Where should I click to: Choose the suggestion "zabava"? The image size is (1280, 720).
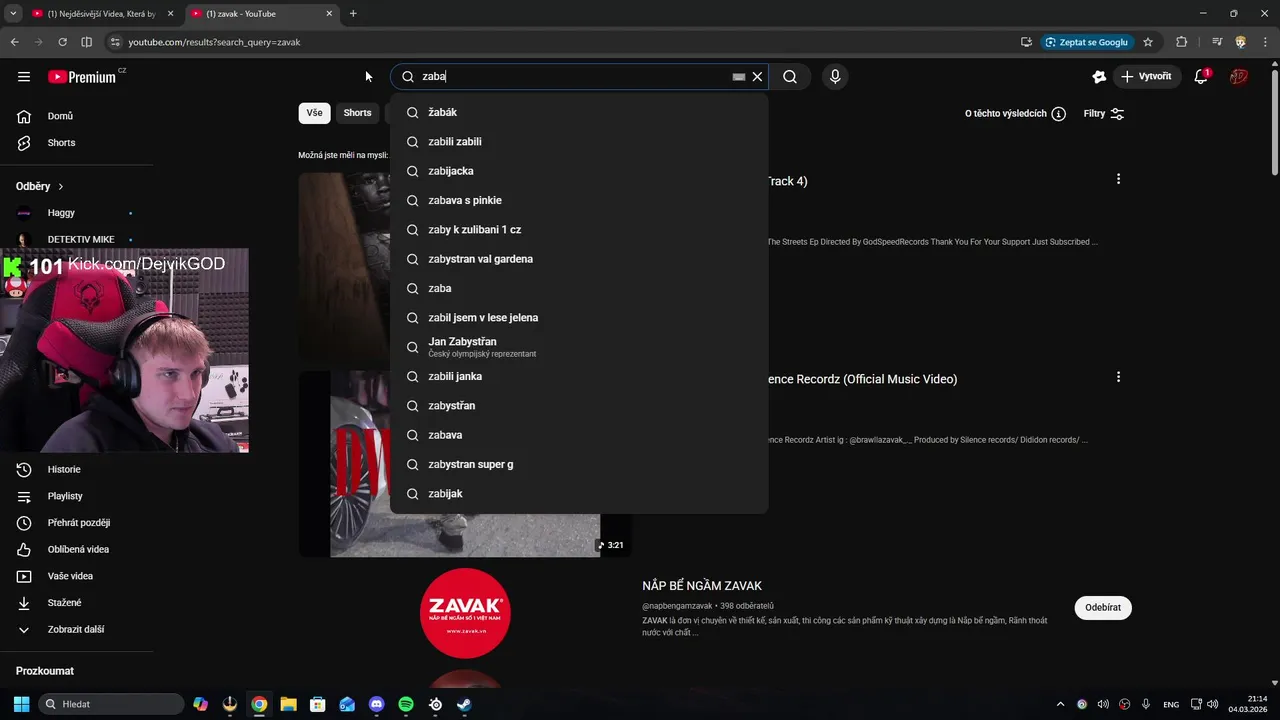(579, 435)
